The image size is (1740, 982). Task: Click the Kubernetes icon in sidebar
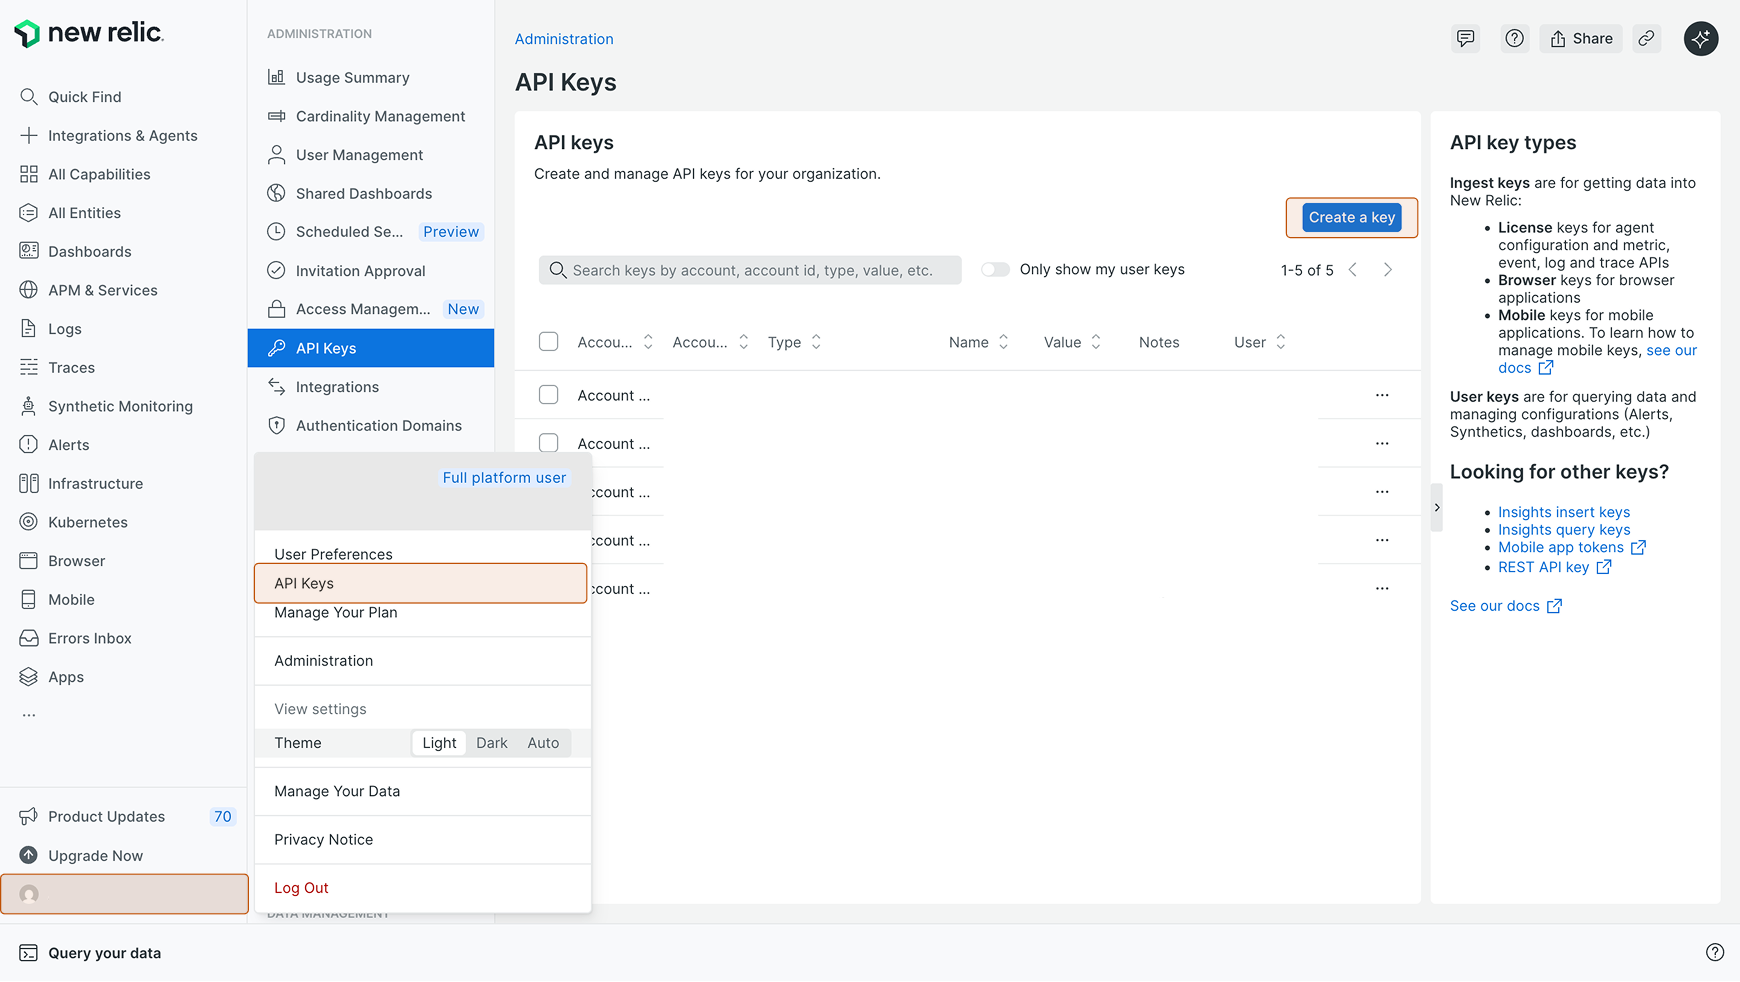(29, 522)
